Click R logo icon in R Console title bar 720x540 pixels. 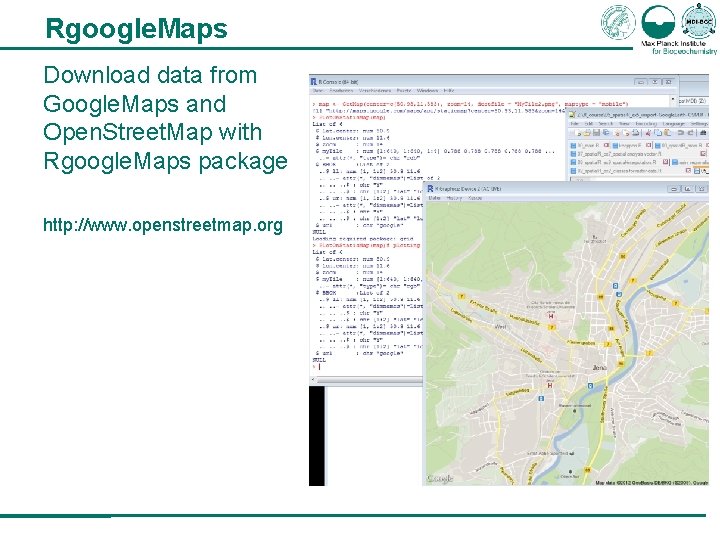(314, 82)
